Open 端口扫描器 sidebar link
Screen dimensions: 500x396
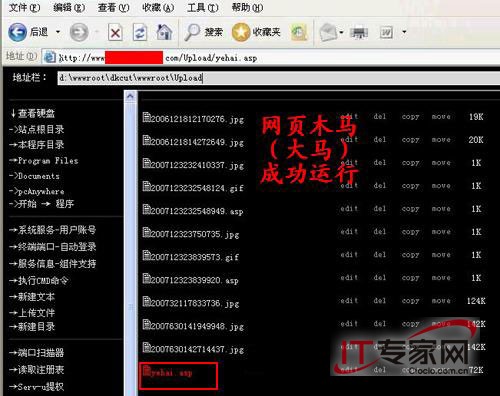[x=36, y=353]
